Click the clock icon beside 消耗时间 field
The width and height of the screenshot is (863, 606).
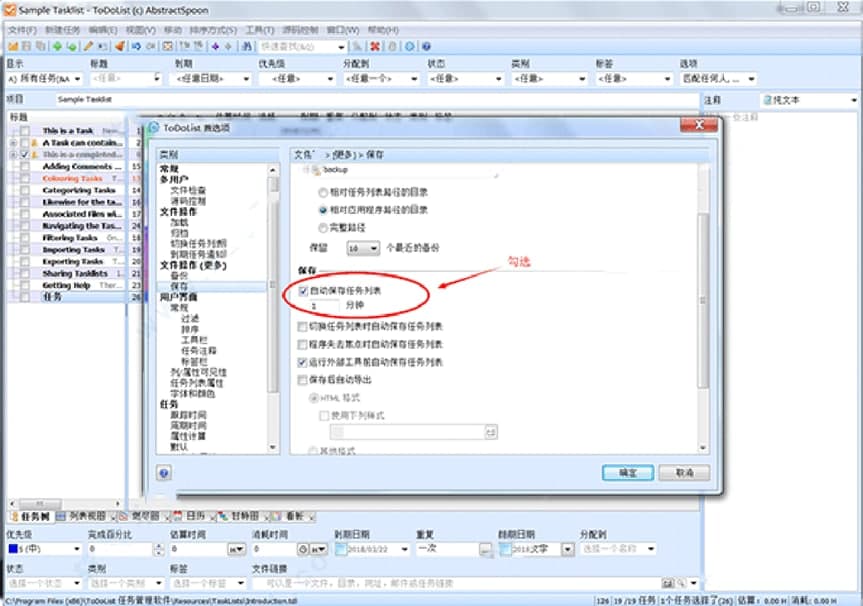303,549
